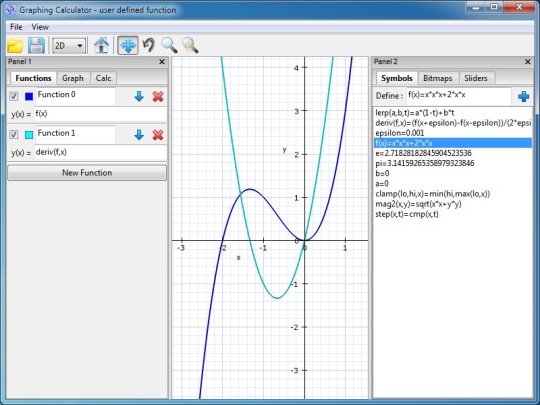
Task: Click the y(x) field containing deriv(f,x)
Action: (x=100, y=152)
